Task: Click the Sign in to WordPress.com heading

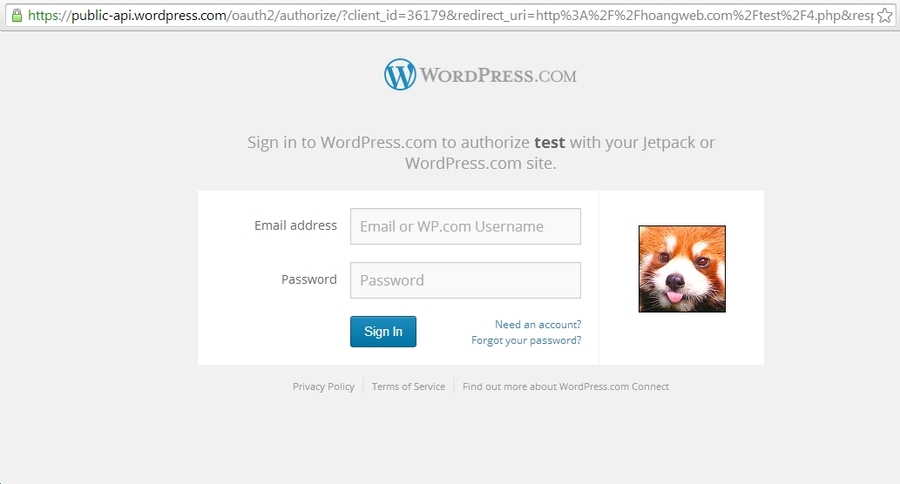Action: click(481, 153)
